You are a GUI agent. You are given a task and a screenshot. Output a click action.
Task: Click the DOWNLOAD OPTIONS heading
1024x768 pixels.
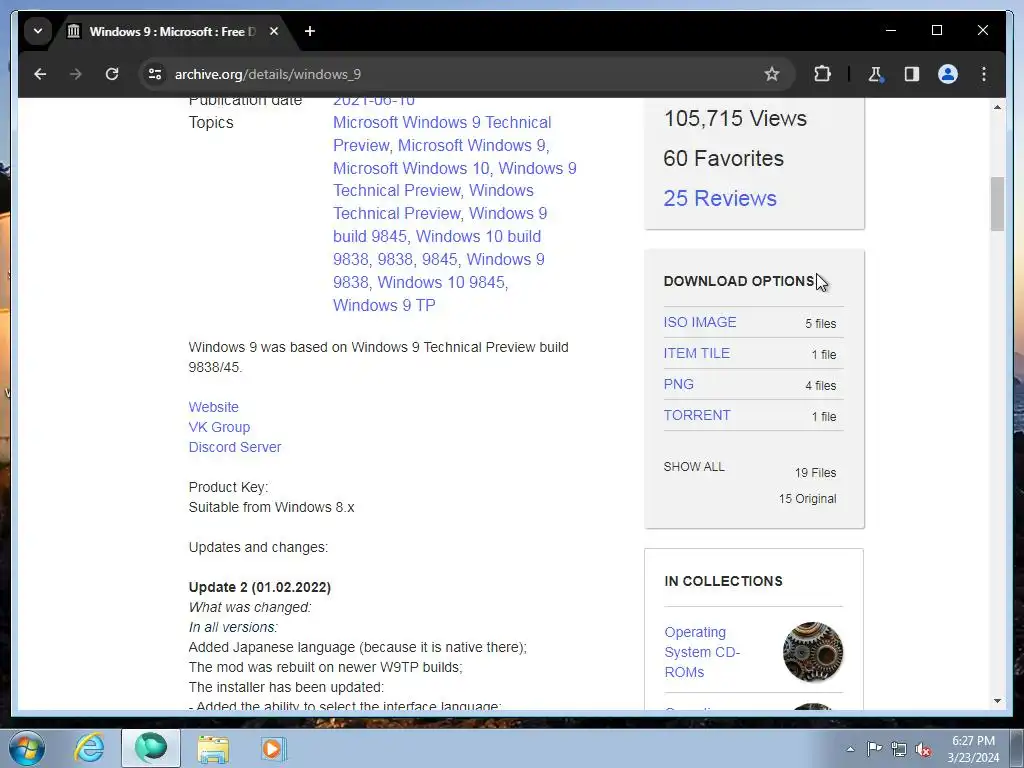click(739, 281)
